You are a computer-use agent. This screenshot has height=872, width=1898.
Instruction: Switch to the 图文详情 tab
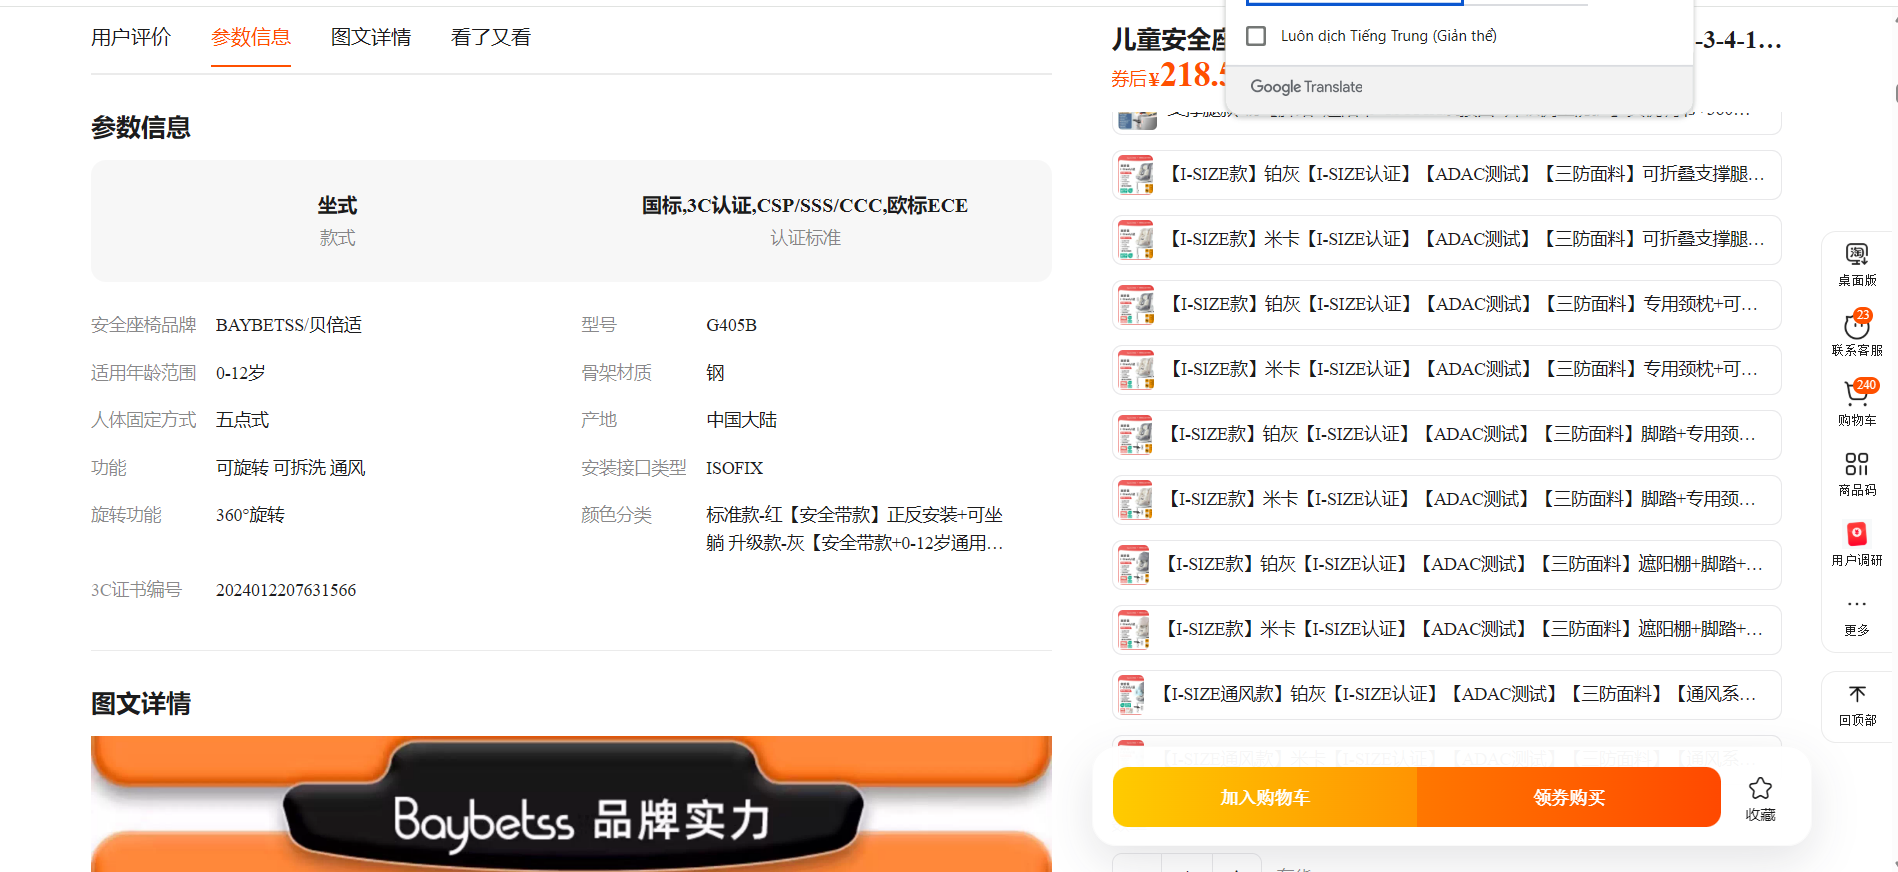(371, 38)
